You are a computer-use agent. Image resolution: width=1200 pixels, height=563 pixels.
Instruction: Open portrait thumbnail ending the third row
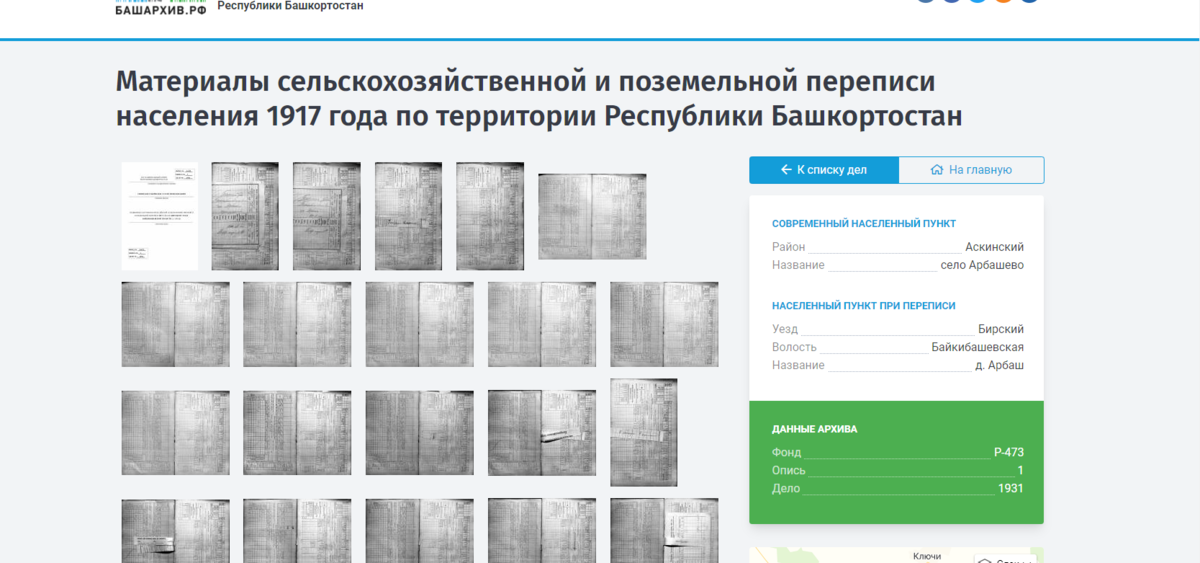tap(644, 432)
